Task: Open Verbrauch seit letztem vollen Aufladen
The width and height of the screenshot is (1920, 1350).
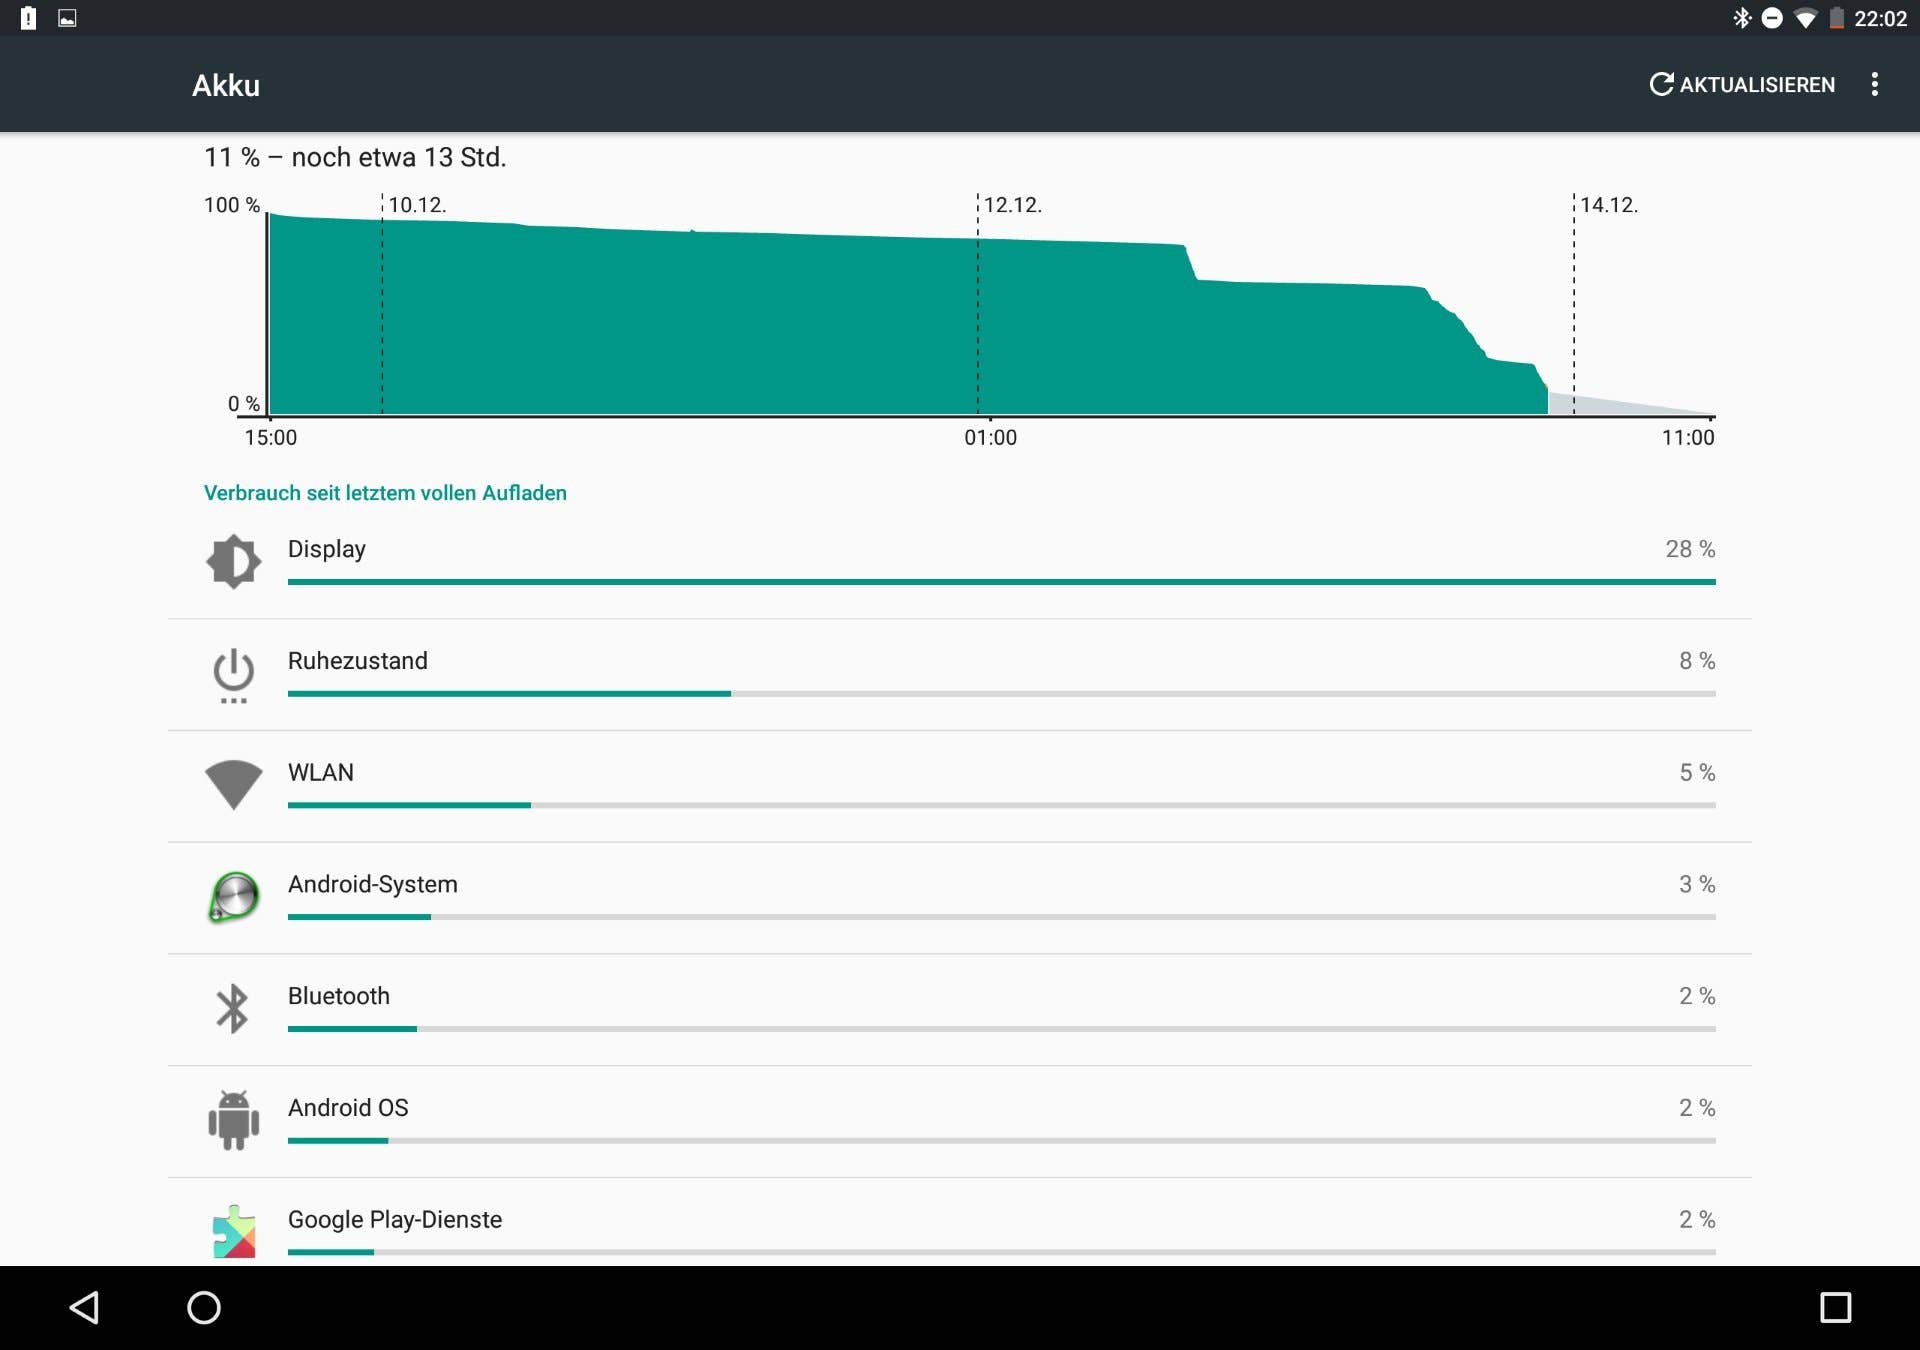Action: [x=385, y=492]
